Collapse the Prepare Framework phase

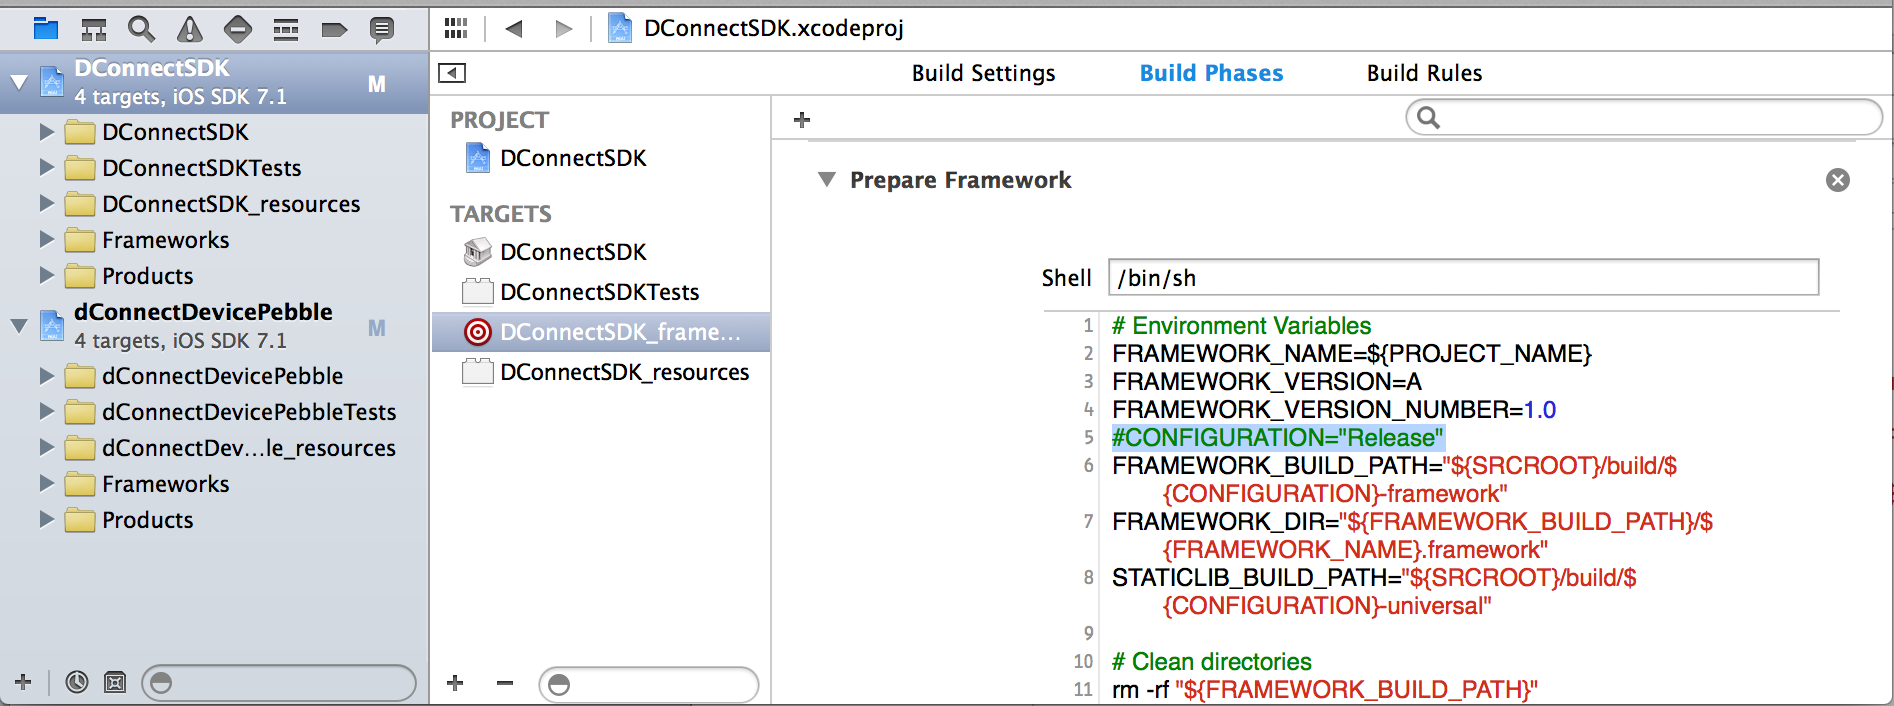[x=826, y=180]
